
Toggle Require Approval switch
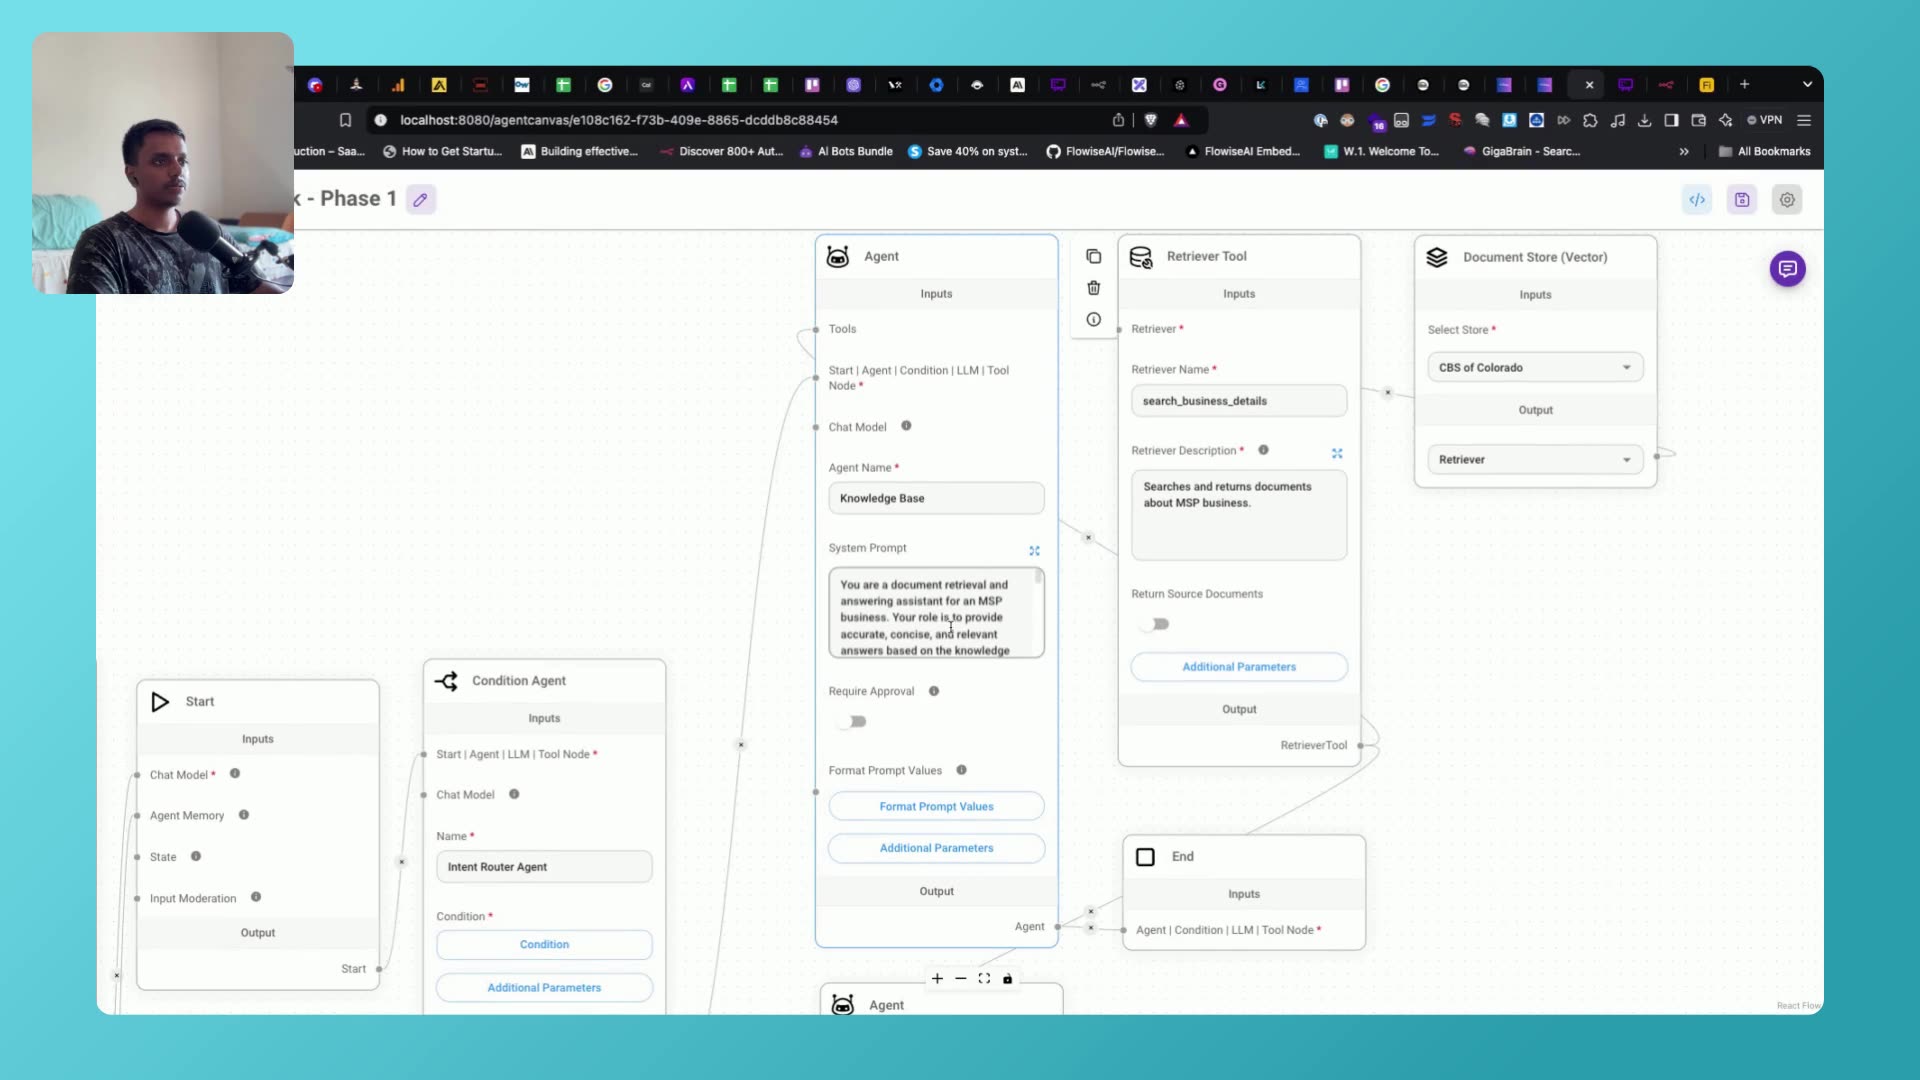point(853,722)
